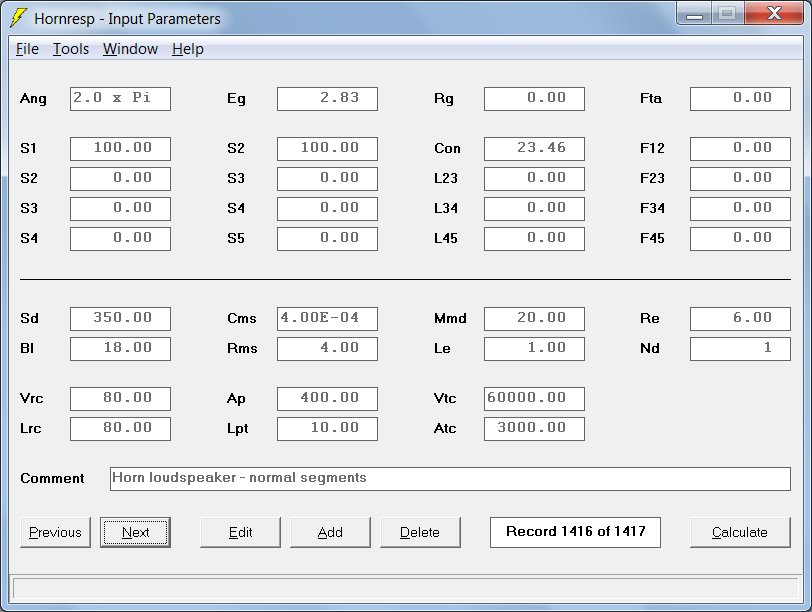Image resolution: width=812 pixels, height=612 pixels.
Task: Click the Vrc field showing 80.00
Action: tap(120, 399)
